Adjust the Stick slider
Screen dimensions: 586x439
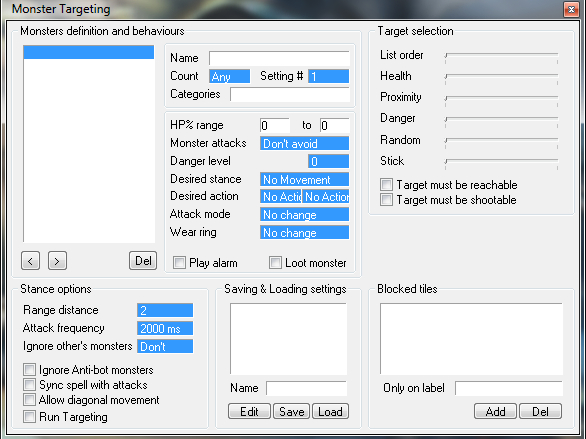[501, 163]
